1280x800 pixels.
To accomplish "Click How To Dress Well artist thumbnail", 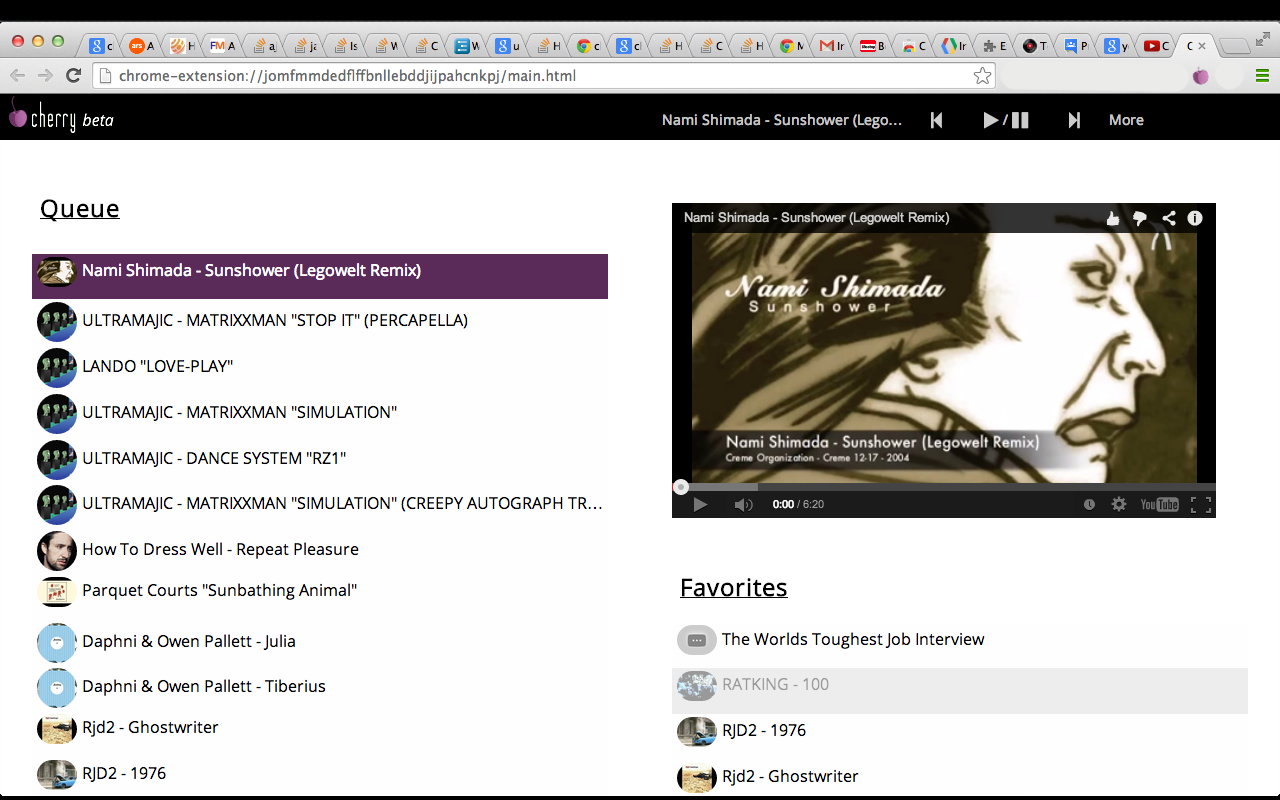I will (x=57, y=551).
